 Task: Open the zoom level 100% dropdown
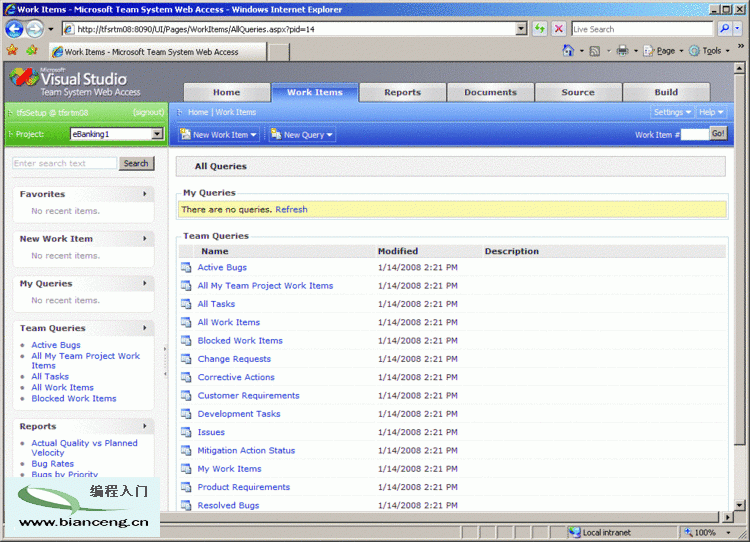coord(728,532)
